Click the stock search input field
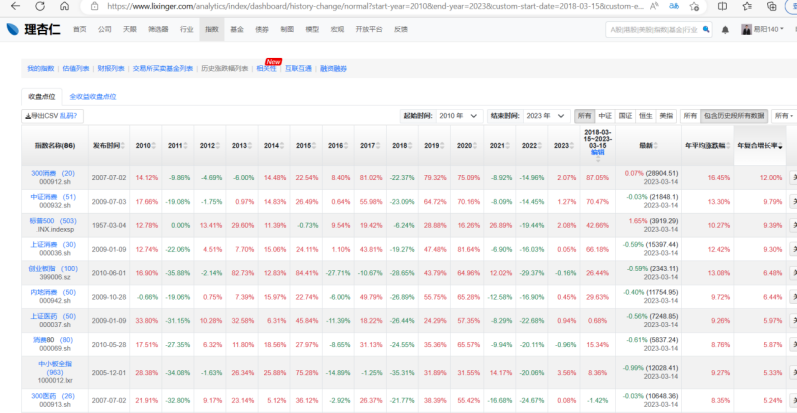This screenshot has height=413, width=797. click(654, 29)
